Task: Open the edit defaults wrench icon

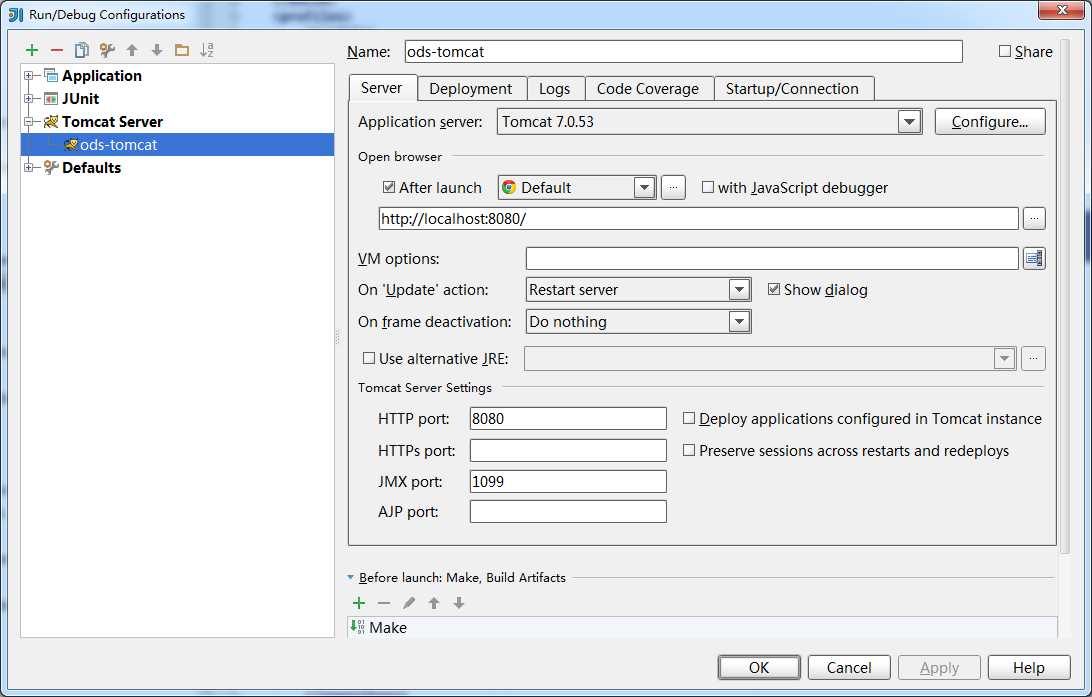Action: click(107, 50)
